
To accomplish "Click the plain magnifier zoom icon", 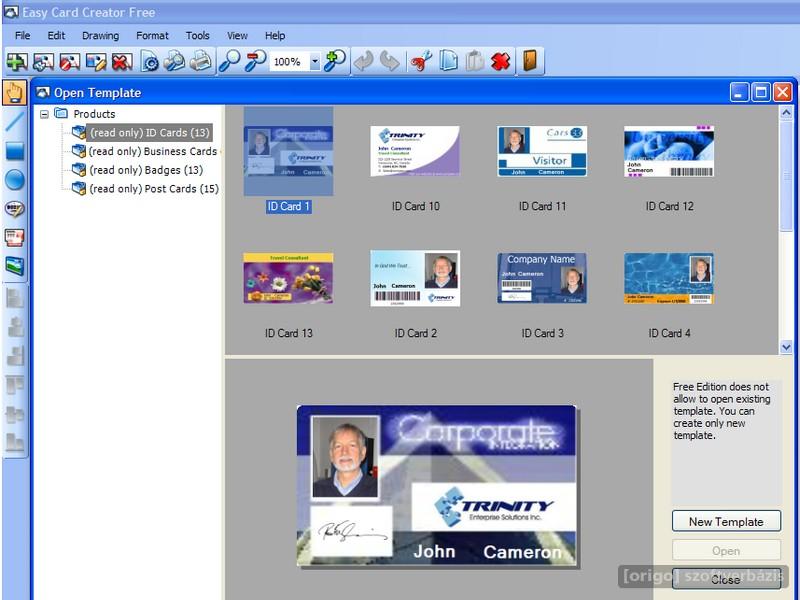I will pos(229,61).
